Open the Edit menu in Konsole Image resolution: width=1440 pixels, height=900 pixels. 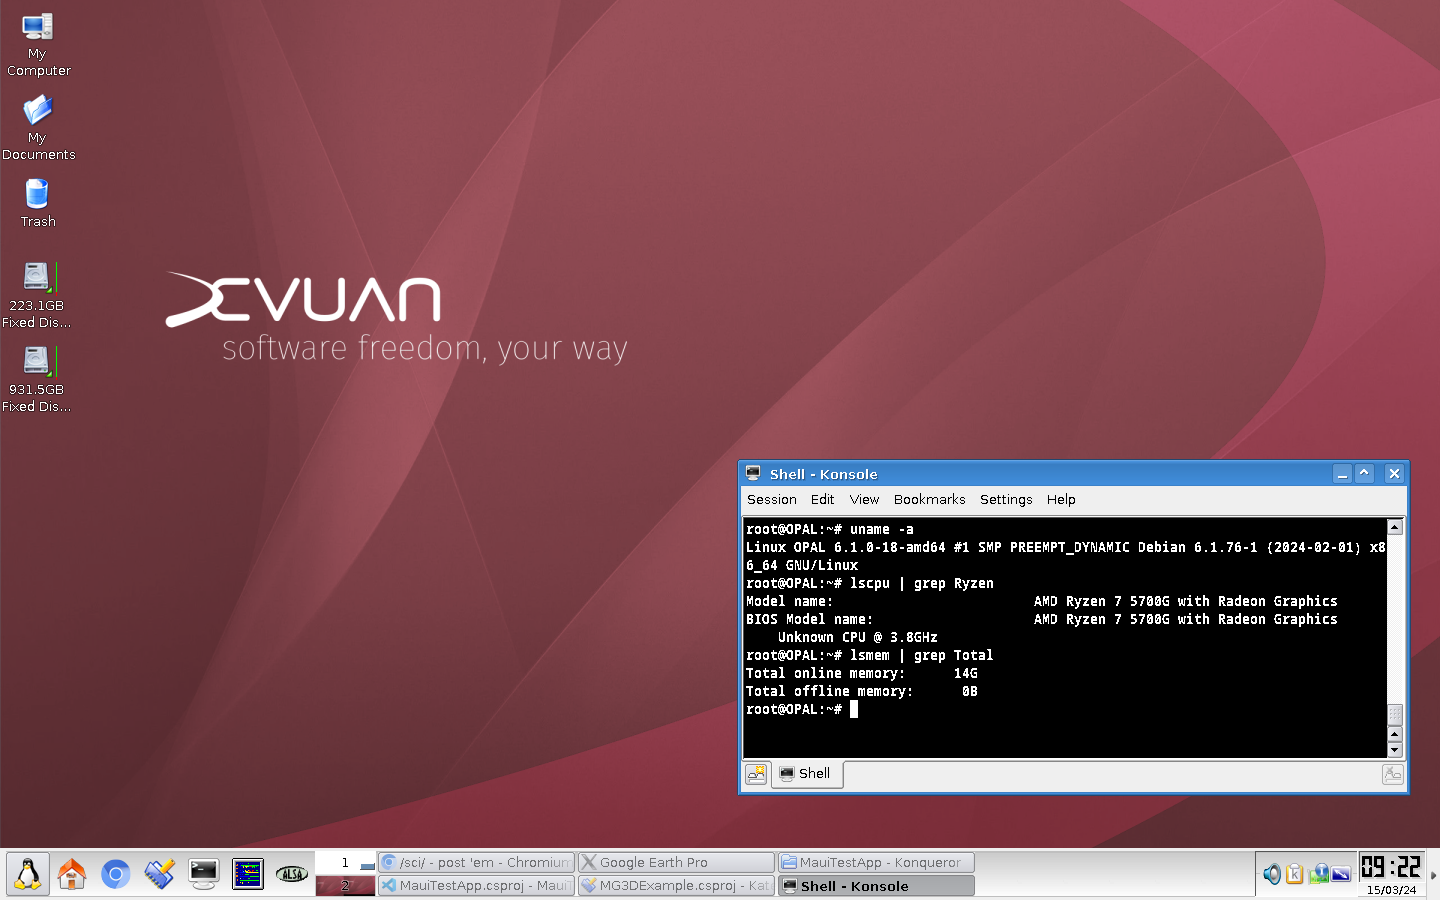(x=823, y=500)
